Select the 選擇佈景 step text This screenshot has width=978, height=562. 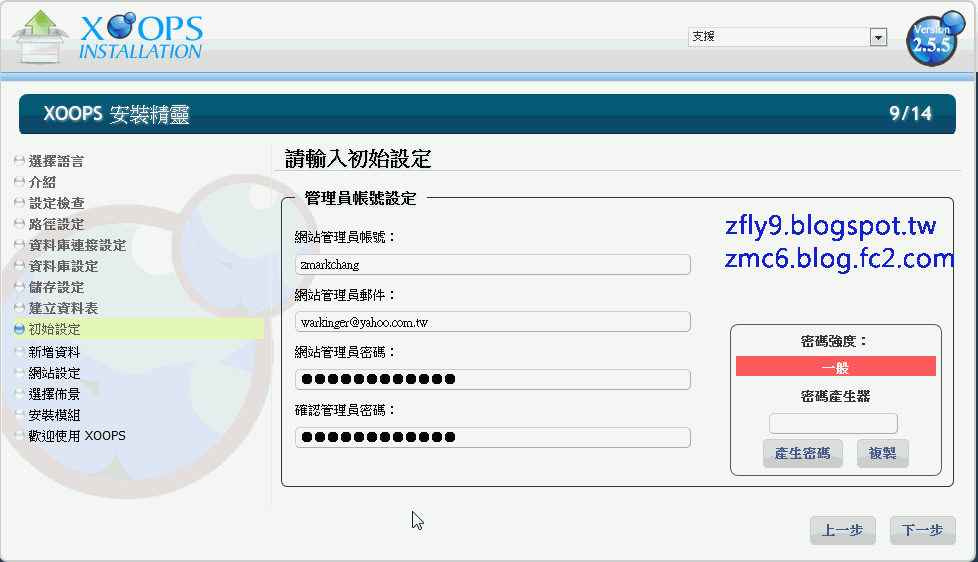[x=54, y=394]
